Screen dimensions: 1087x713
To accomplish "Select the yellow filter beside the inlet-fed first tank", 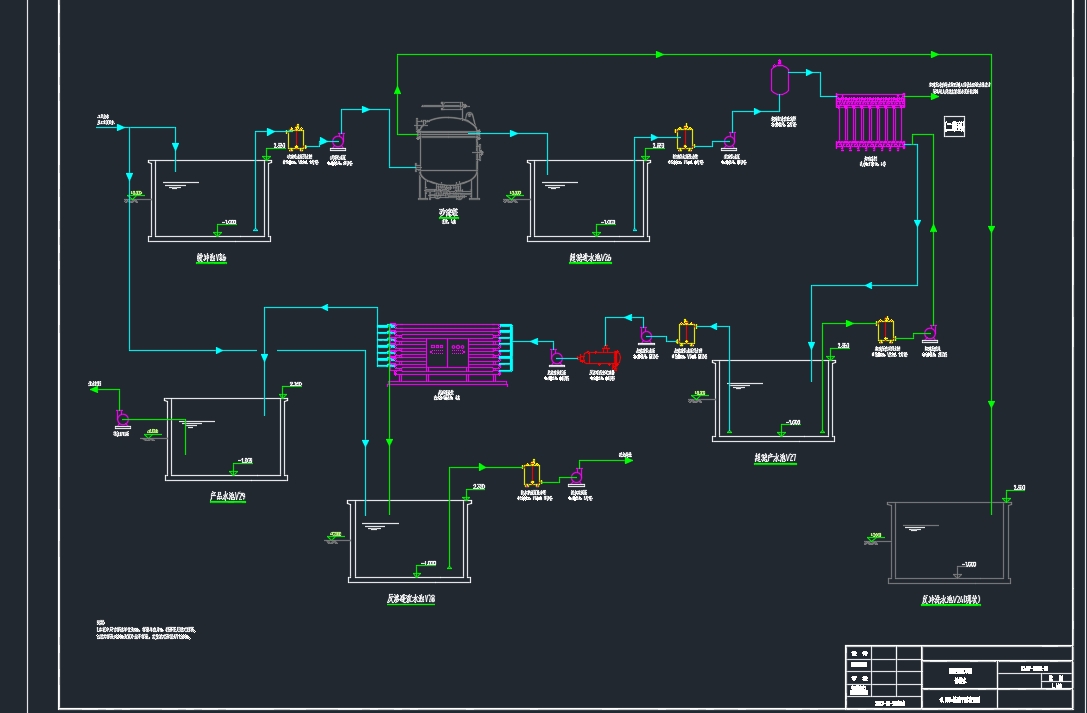I will (x=296, y=138).
